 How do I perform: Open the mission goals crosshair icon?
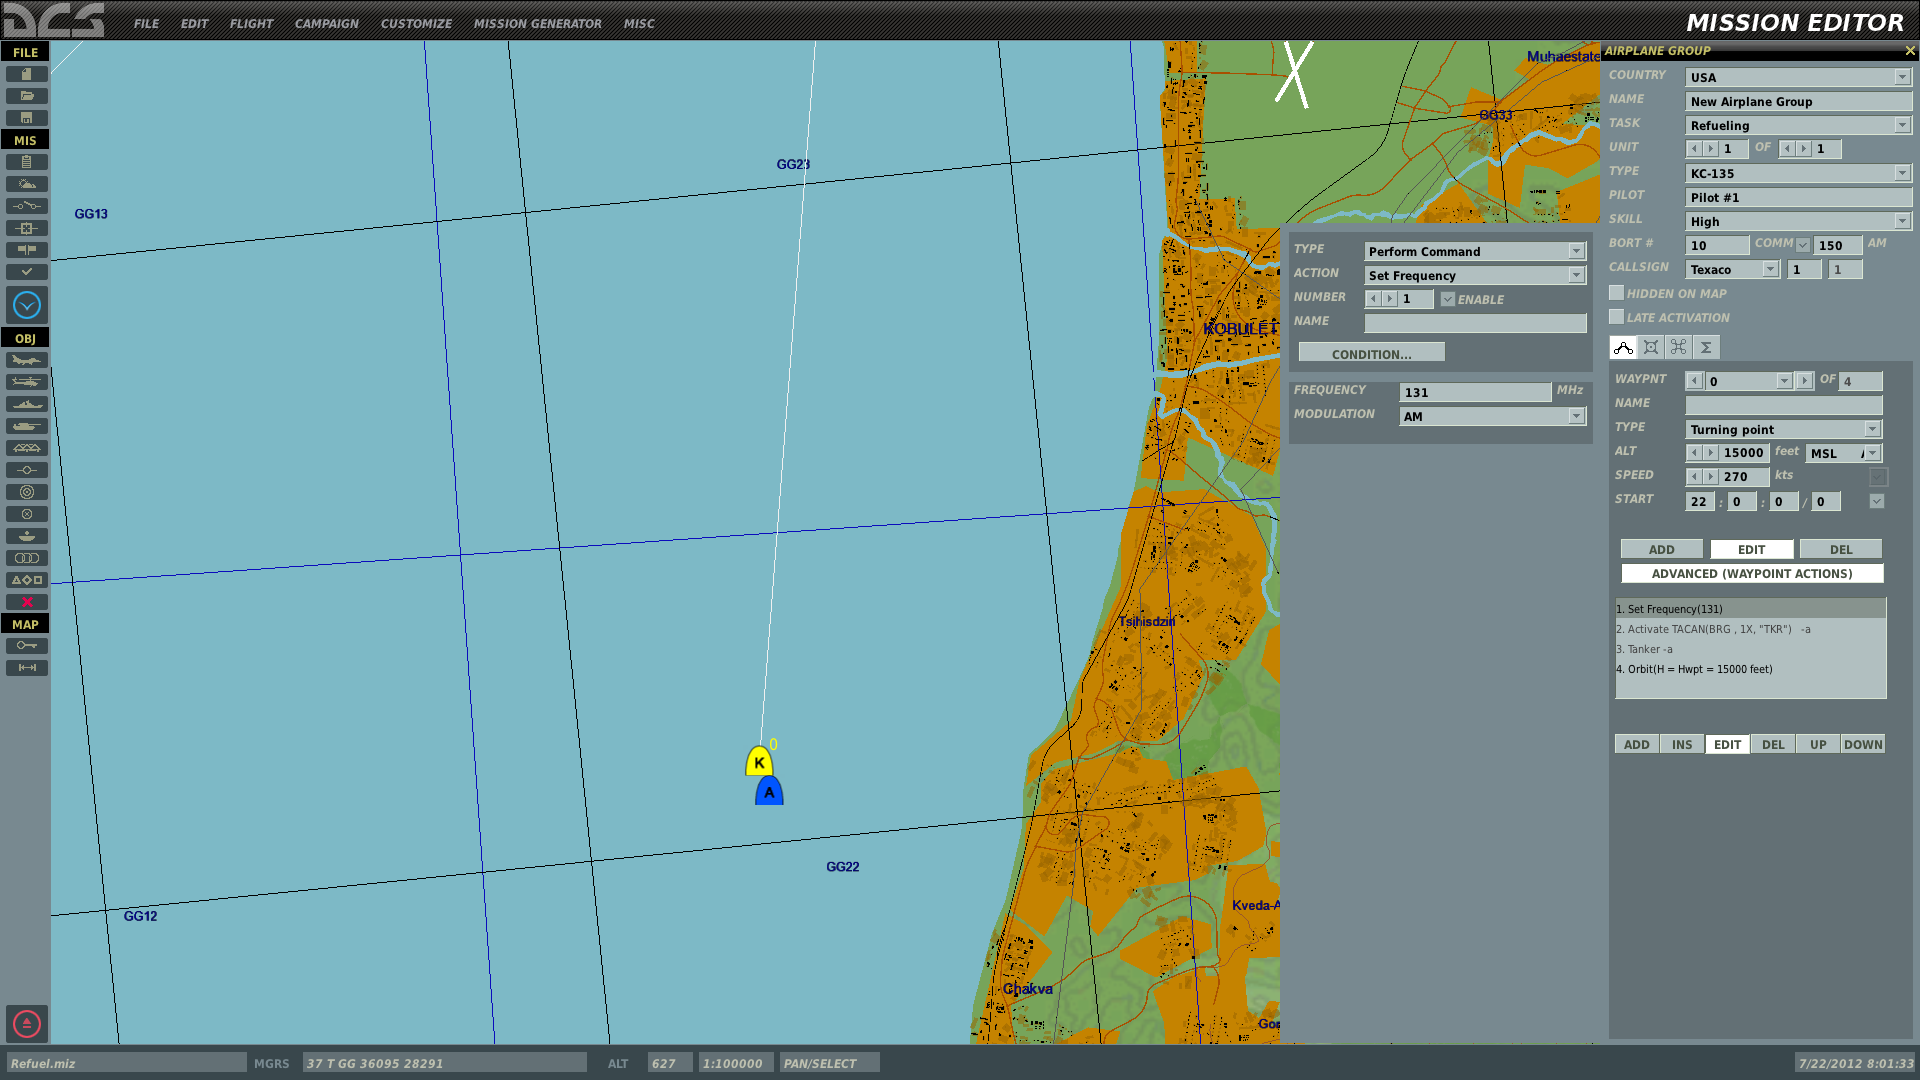point(26,228)
